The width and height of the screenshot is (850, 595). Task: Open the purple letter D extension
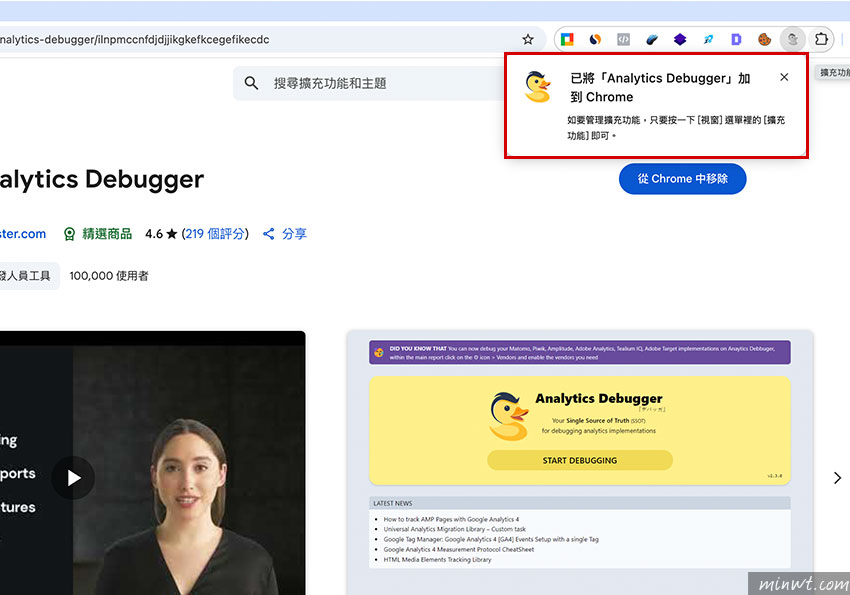(736, 40)
